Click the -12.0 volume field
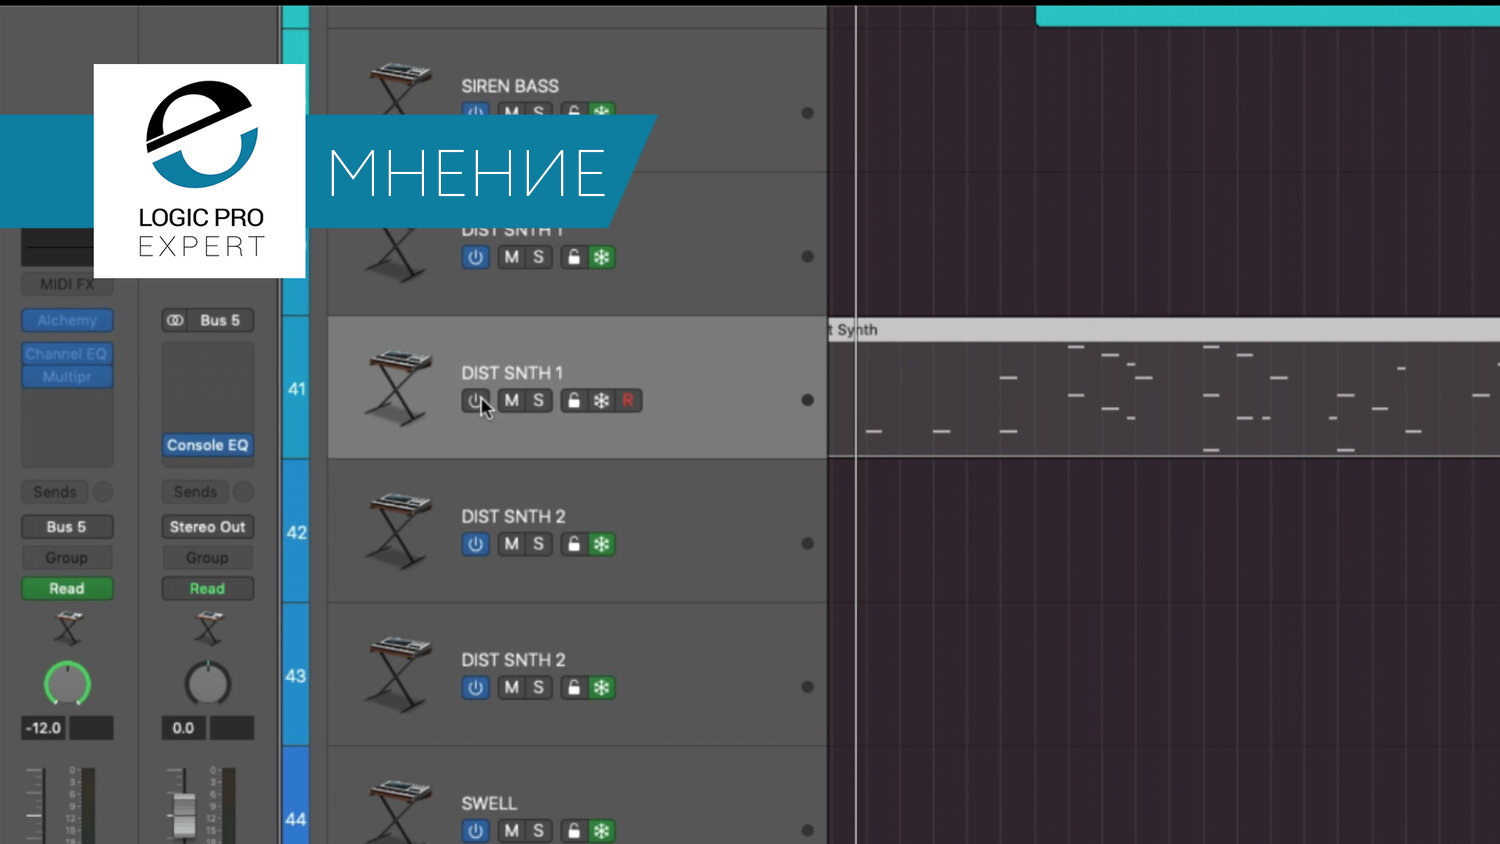 coord(44,728)
